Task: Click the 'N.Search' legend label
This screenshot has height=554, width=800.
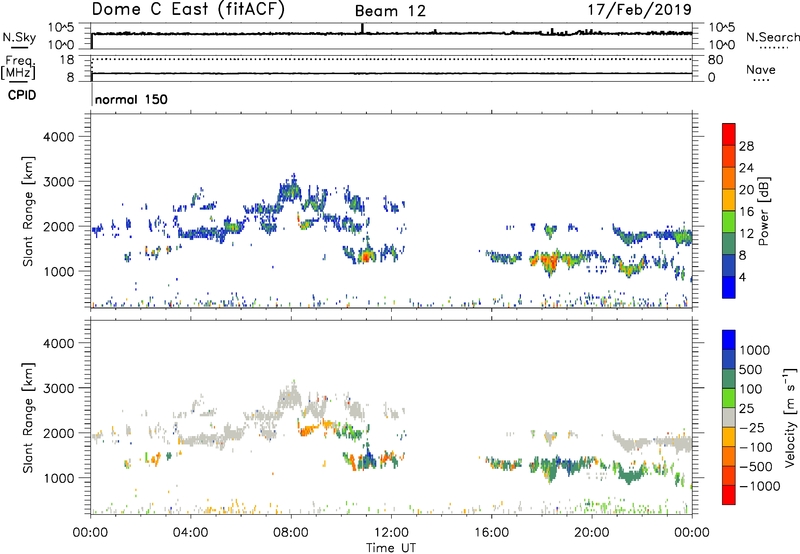Action: [772, 37]
